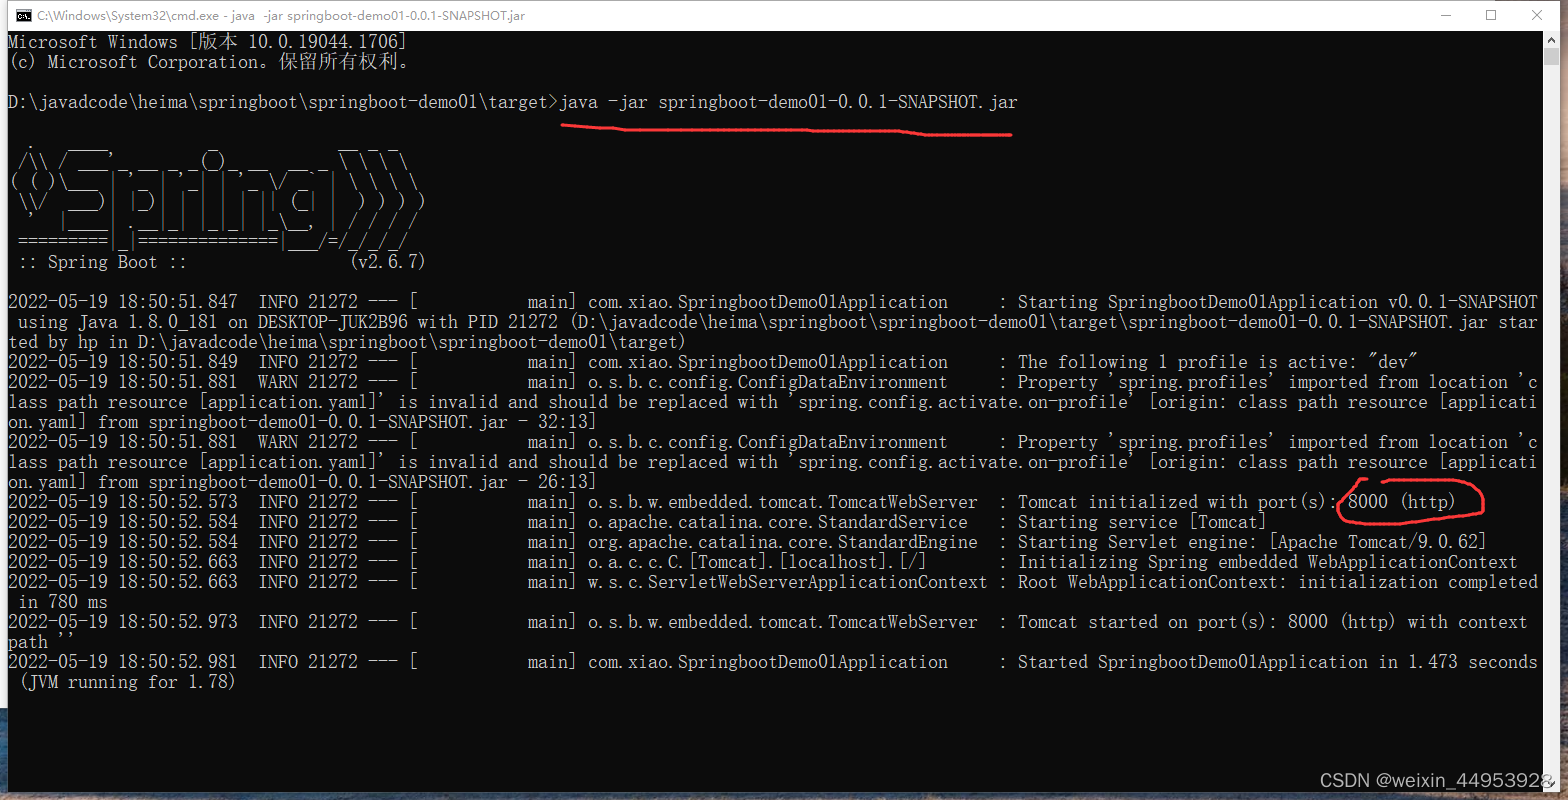Click the version text '(v2.6.7)'

(388, 262)
